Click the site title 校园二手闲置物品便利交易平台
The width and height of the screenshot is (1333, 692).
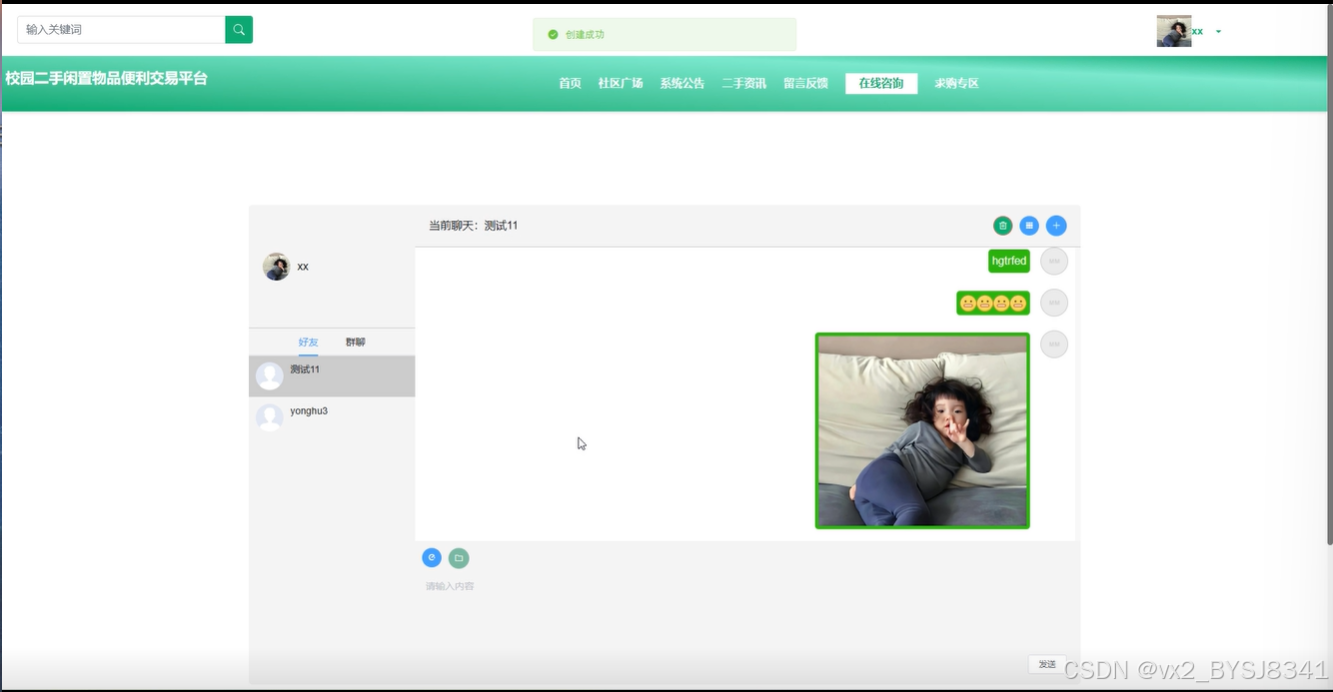(106, 78)
